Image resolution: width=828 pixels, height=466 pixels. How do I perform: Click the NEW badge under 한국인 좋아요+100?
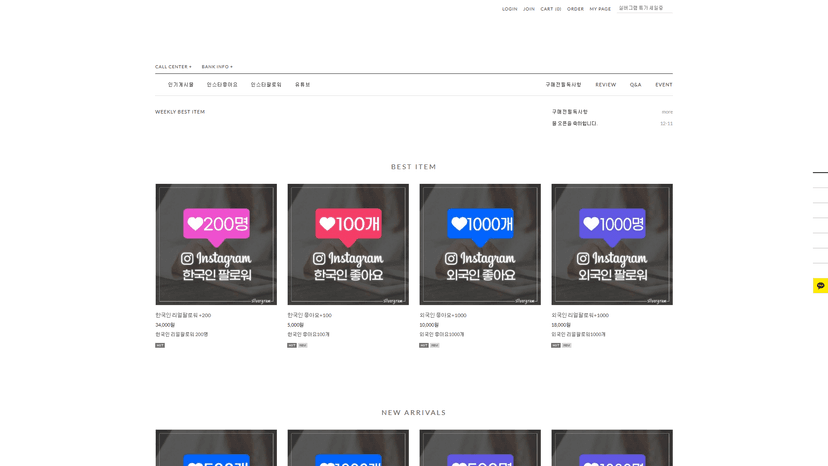[x=303, y=345]
